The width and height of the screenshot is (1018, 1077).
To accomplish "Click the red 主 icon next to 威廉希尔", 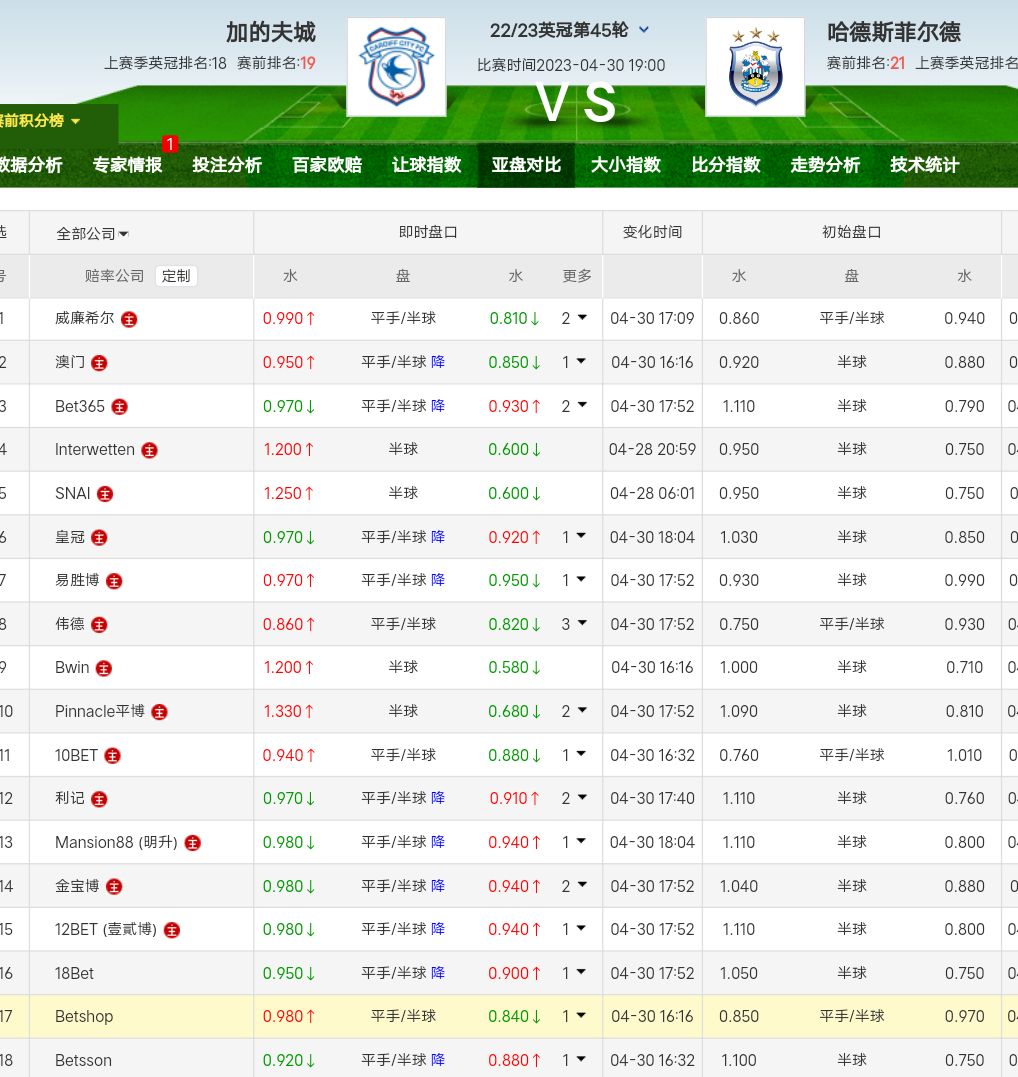I will tap(129, 319).
